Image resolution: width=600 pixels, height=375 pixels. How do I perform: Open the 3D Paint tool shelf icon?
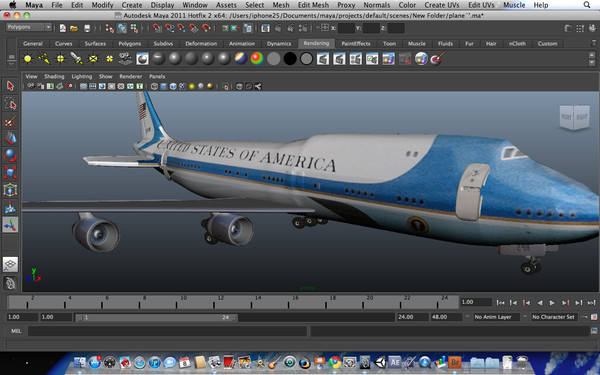pos(437,59)
